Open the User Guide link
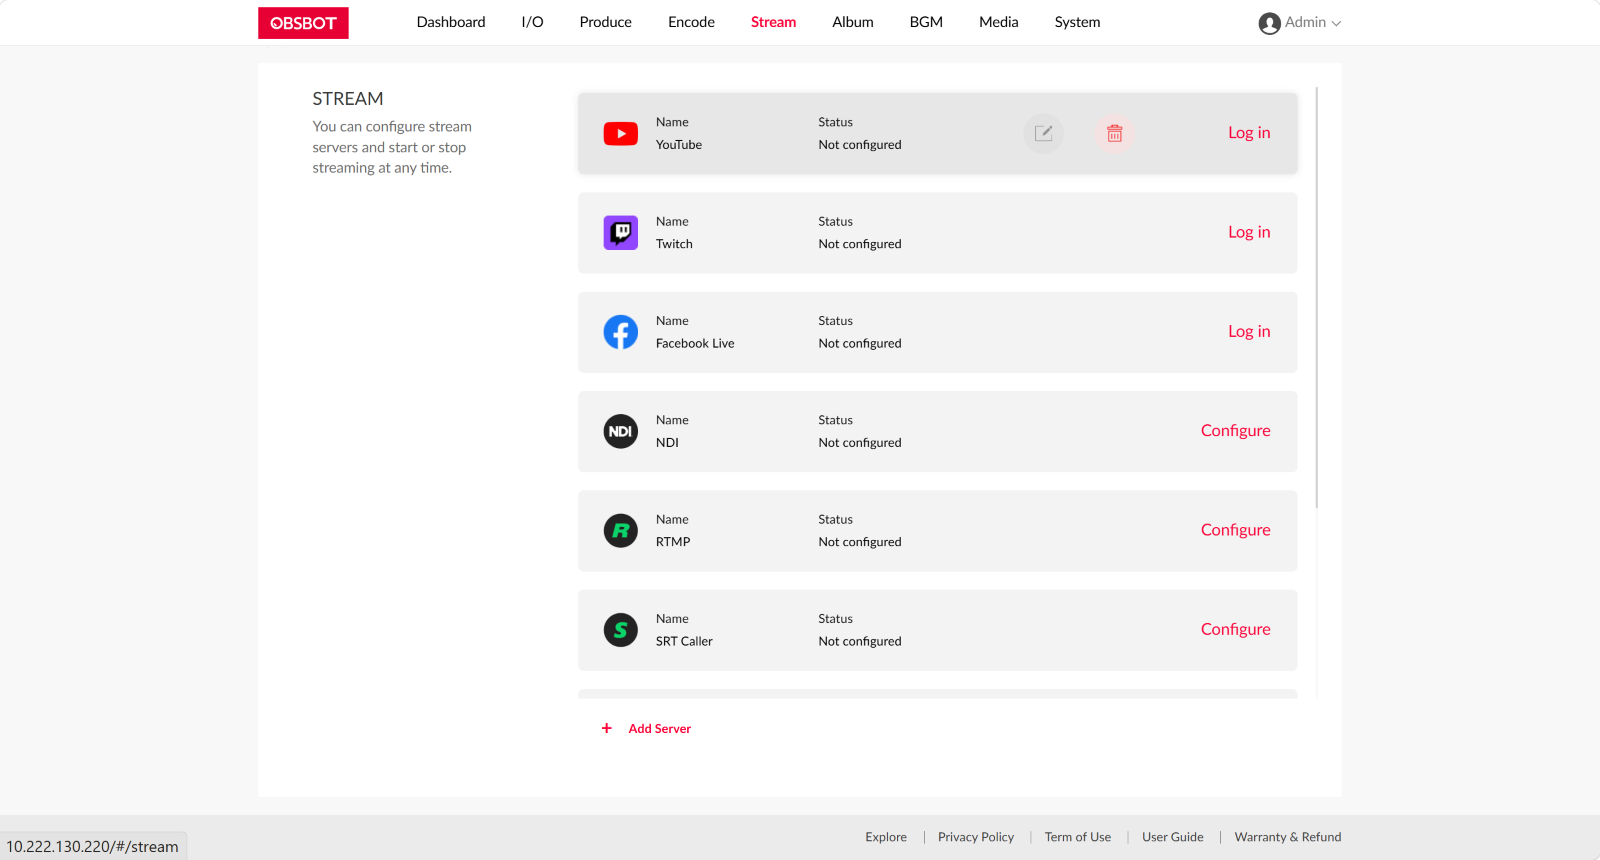1600x860 pixels. tap(1173, 837)
